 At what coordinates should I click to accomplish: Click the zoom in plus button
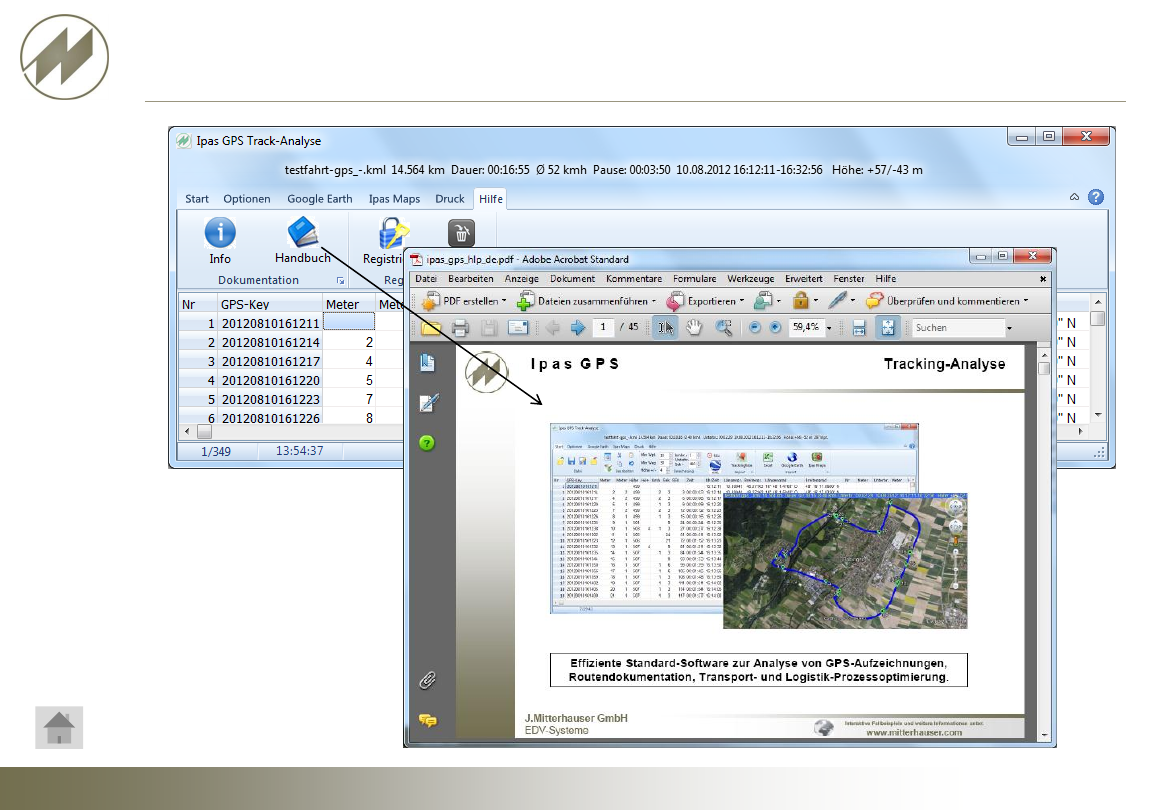(775, 327)
